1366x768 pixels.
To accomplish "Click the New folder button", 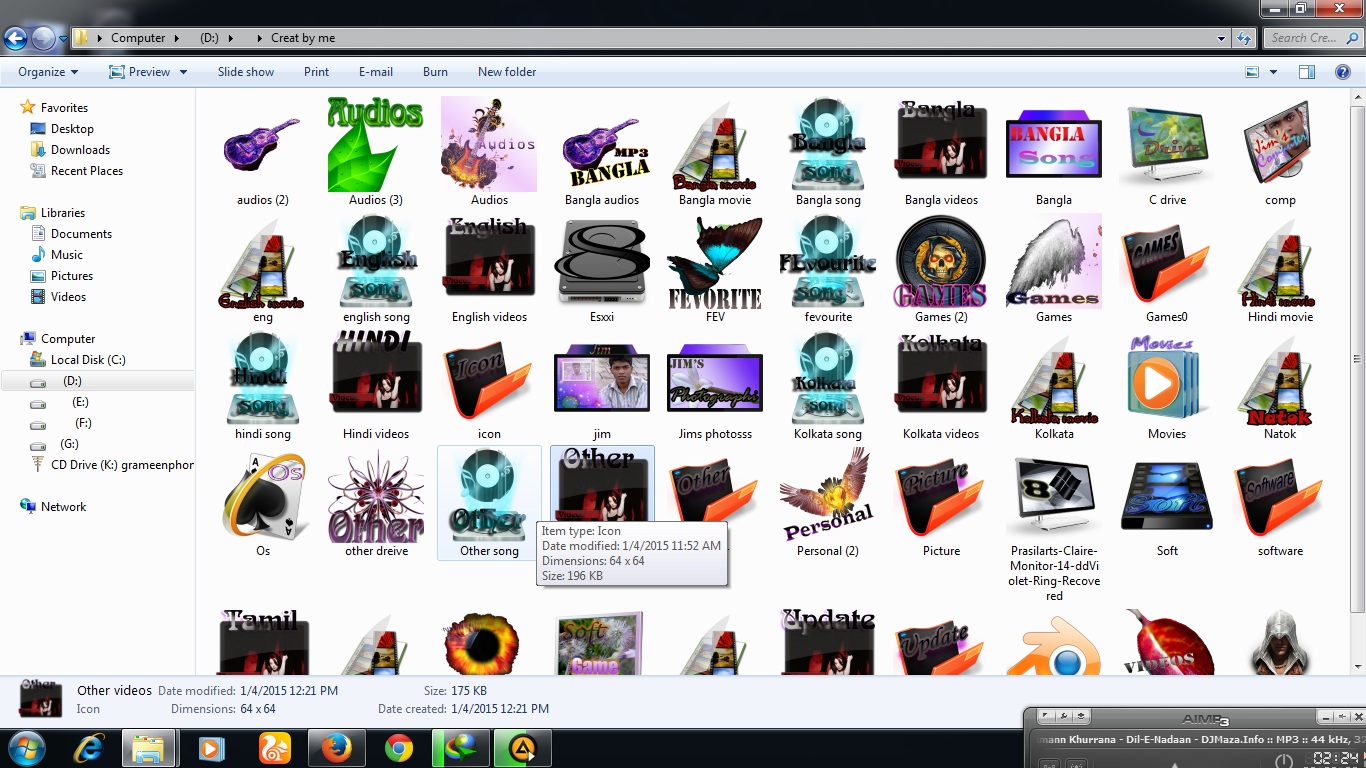I will (x=507, y=72).
